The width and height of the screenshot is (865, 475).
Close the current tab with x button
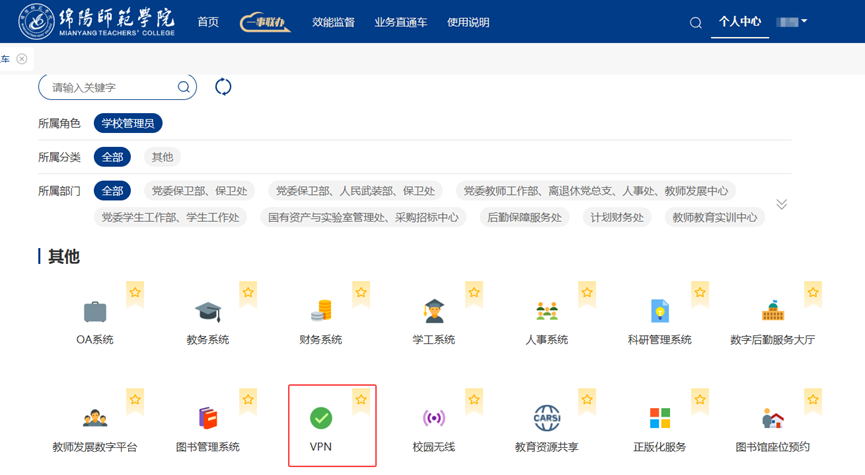coord(22,59)
